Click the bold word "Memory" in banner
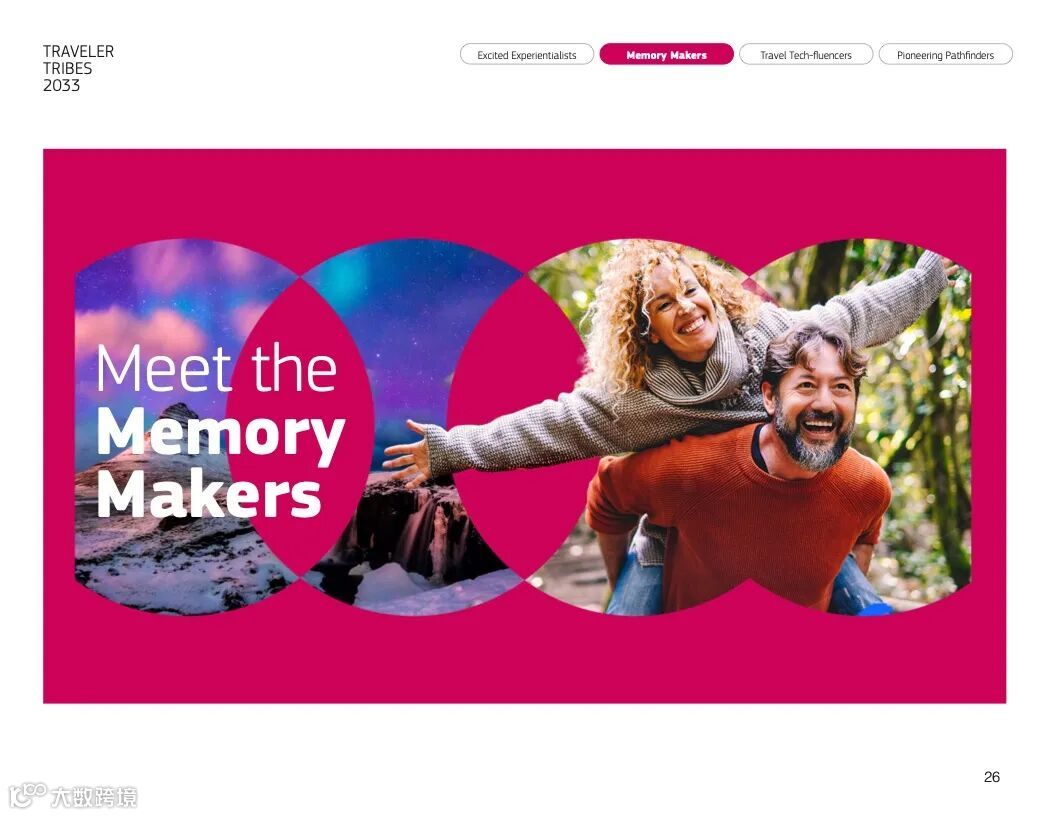The width and height of the screenshot is (1056, 816). (x=221, y=434)
